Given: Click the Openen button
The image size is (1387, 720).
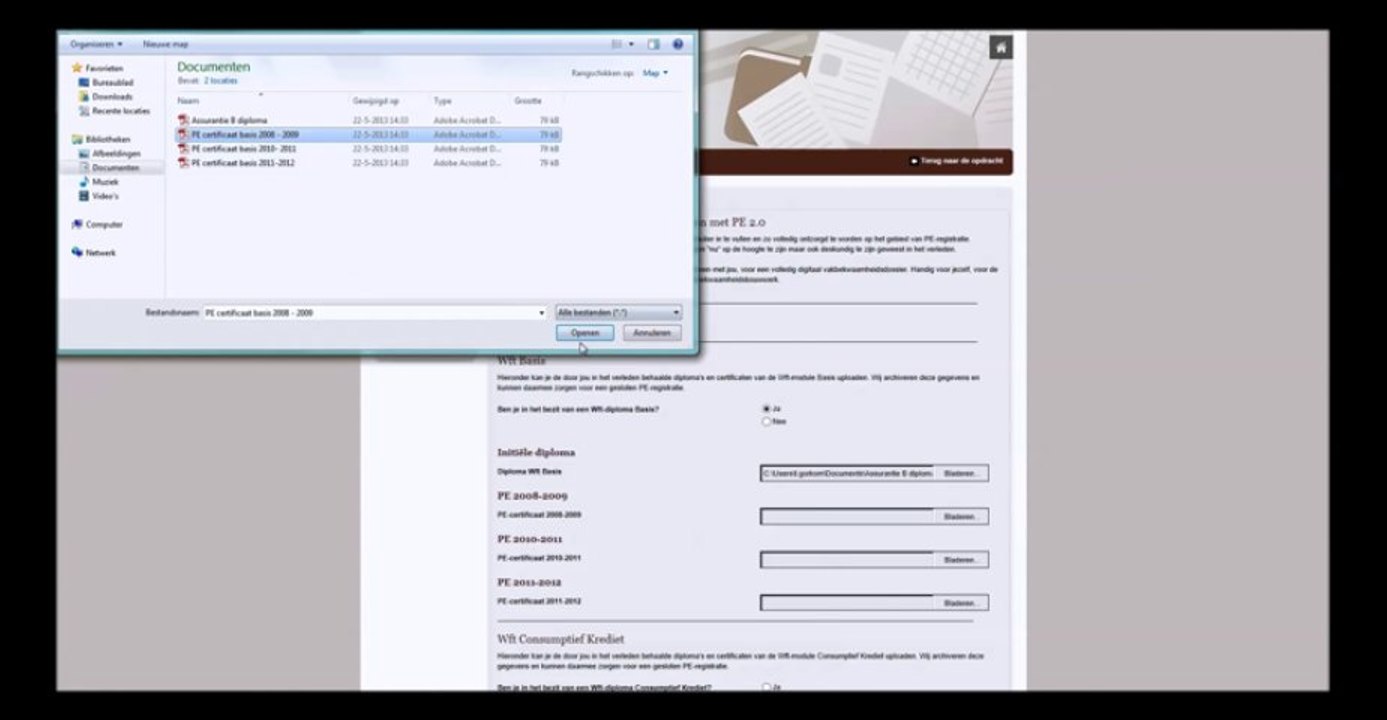Looking at the screenshot, I should [585, 333].
